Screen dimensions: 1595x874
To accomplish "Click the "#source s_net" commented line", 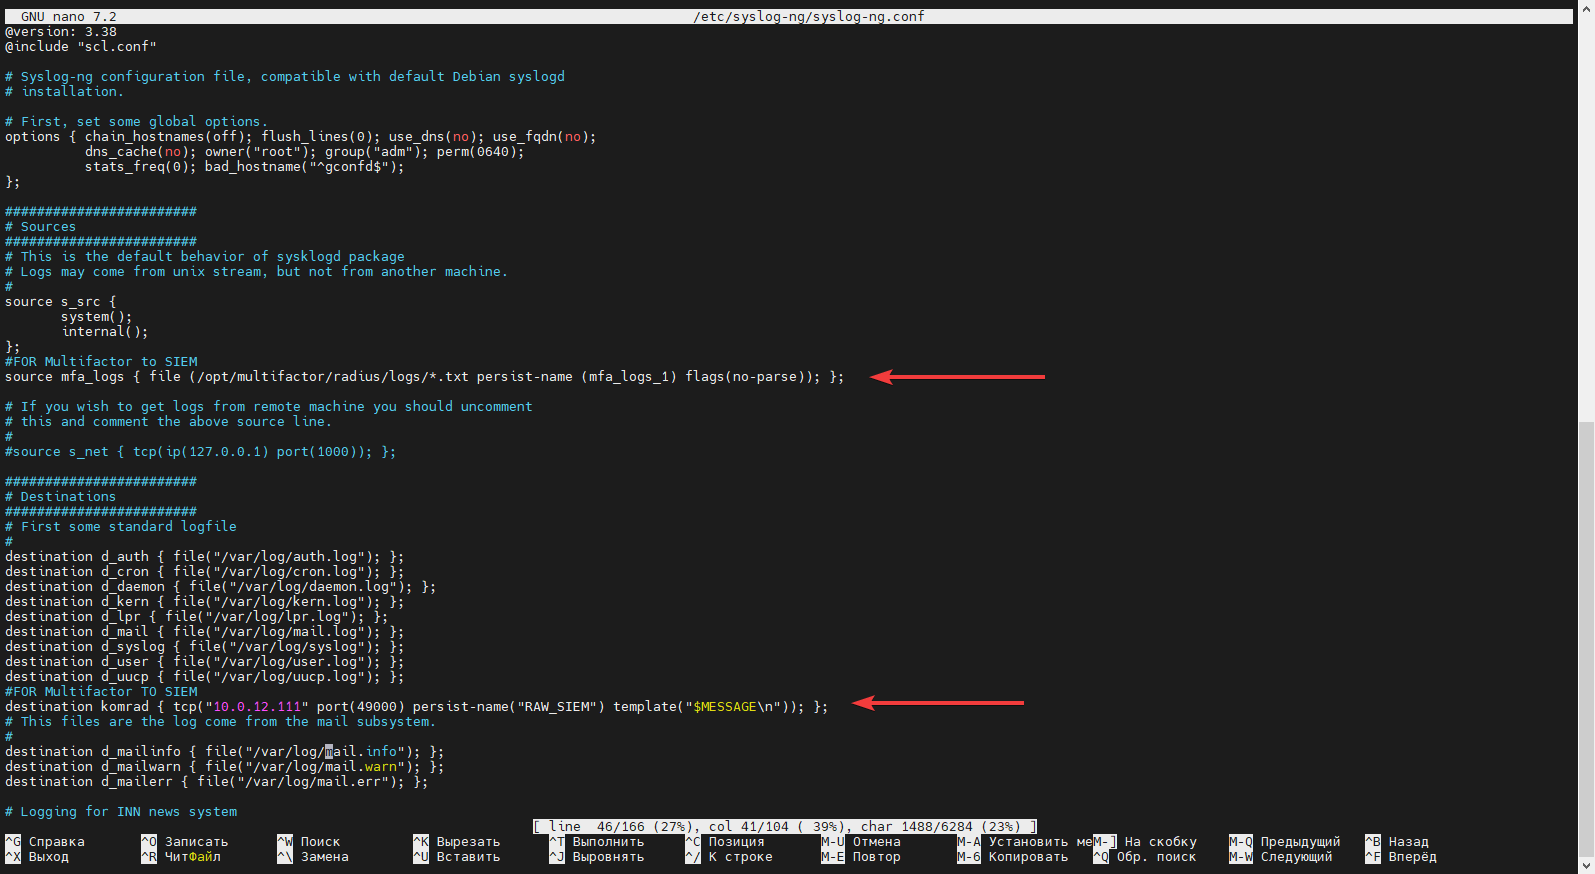I will coord(201,452).
